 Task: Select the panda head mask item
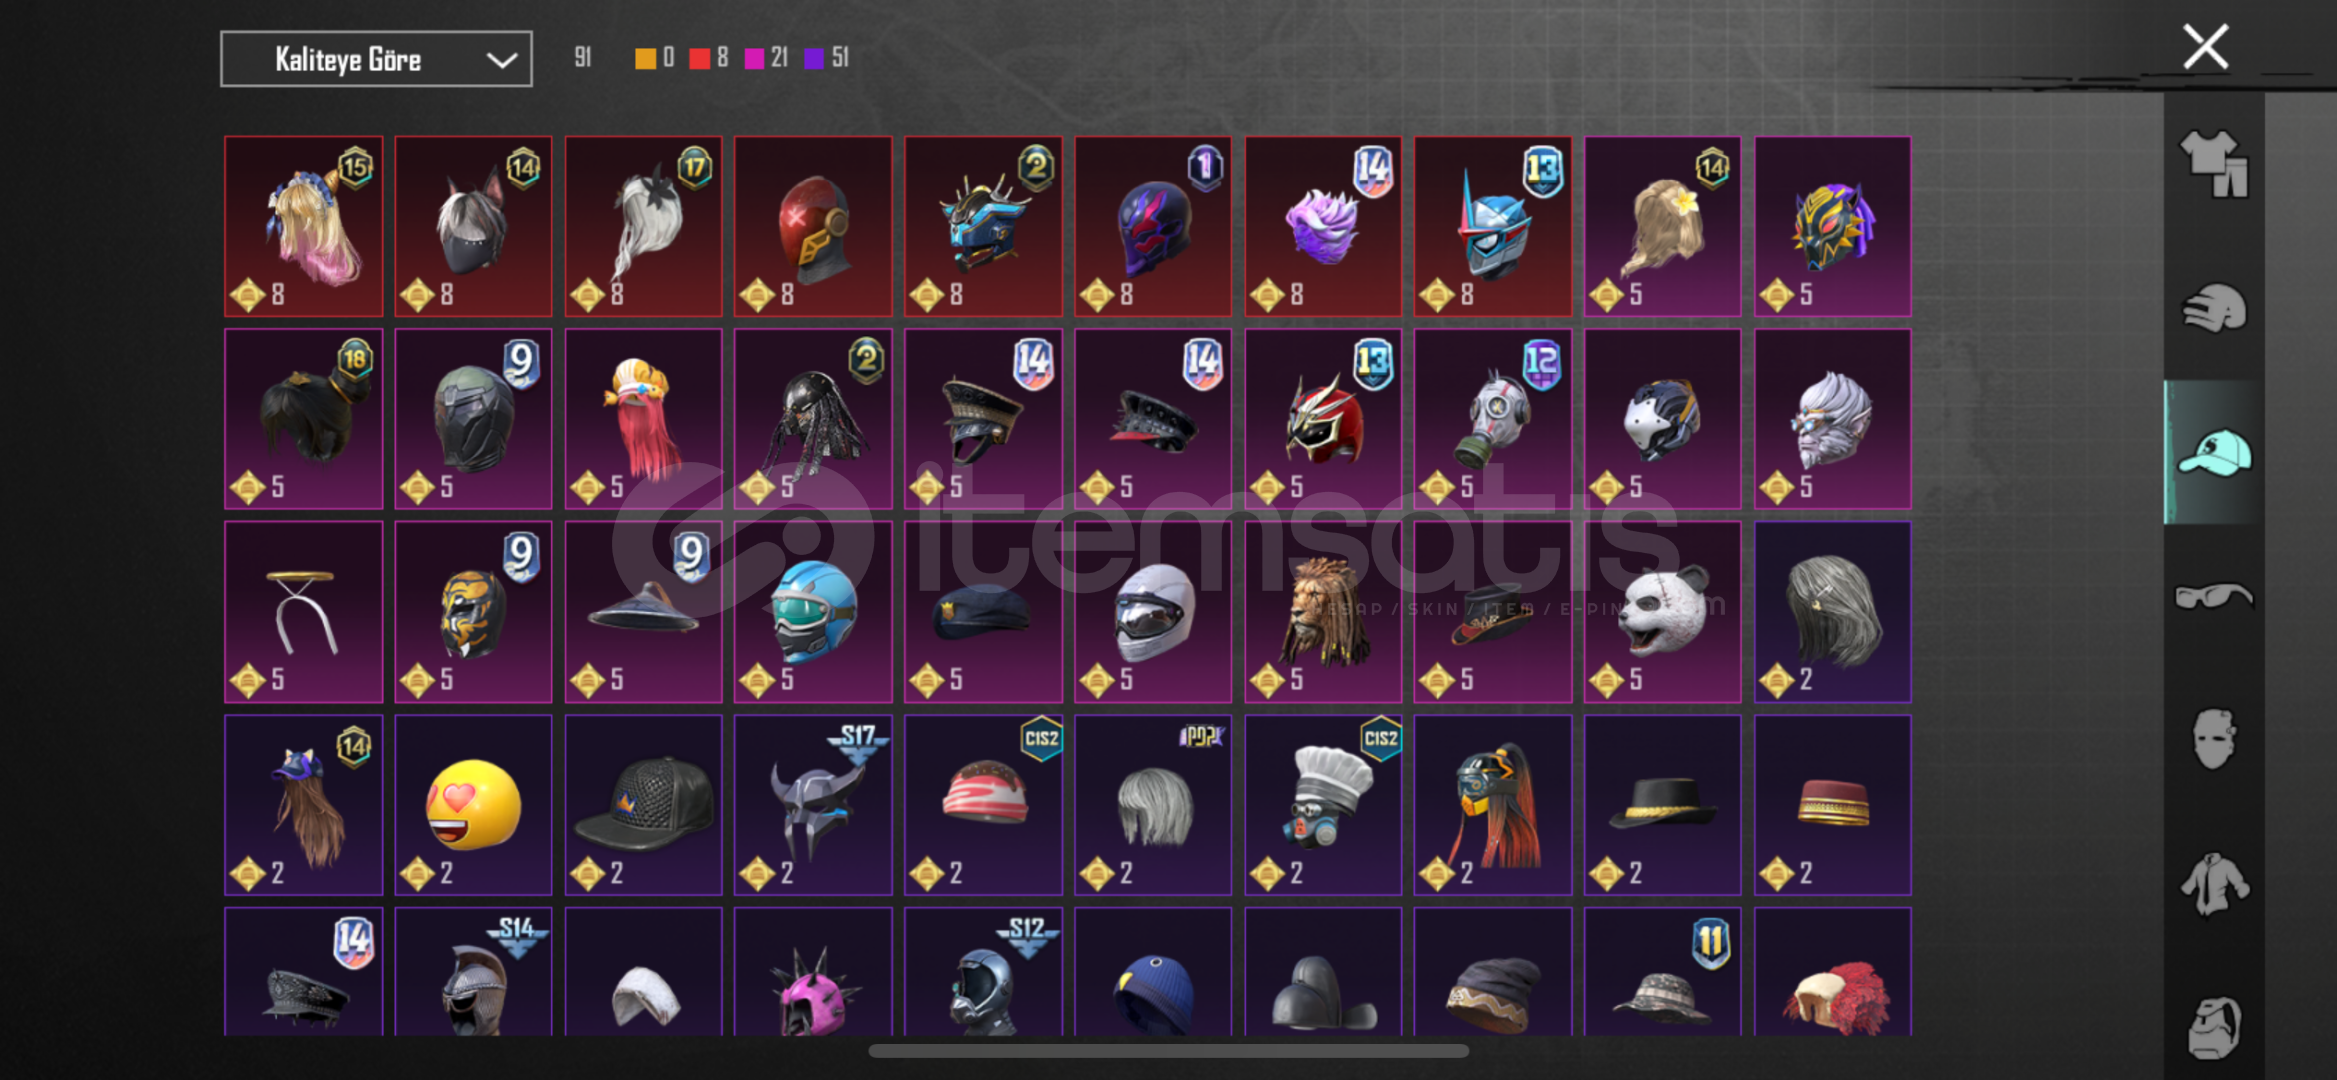tap(1662, 612)
